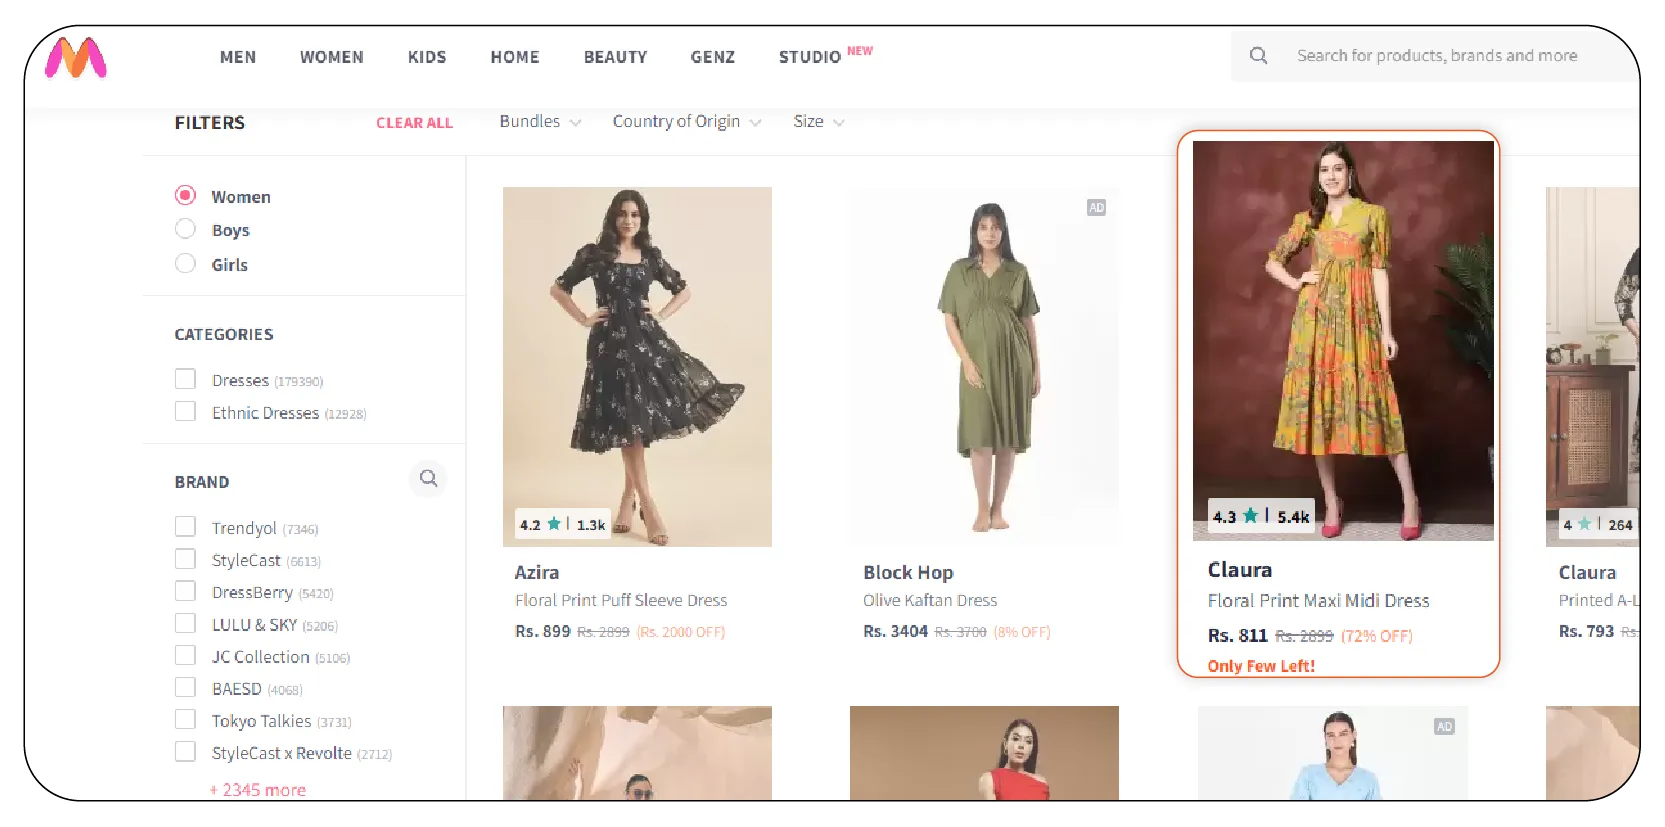1665x827 pixels.
Task: Check the Tokyo Talkies brand filter
Action: tap(185, 720)
